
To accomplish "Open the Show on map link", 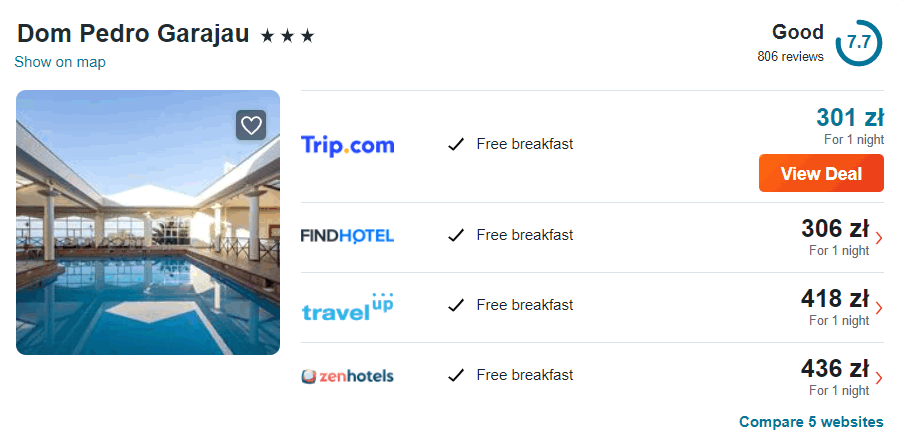I will click(x=60, y=62).
